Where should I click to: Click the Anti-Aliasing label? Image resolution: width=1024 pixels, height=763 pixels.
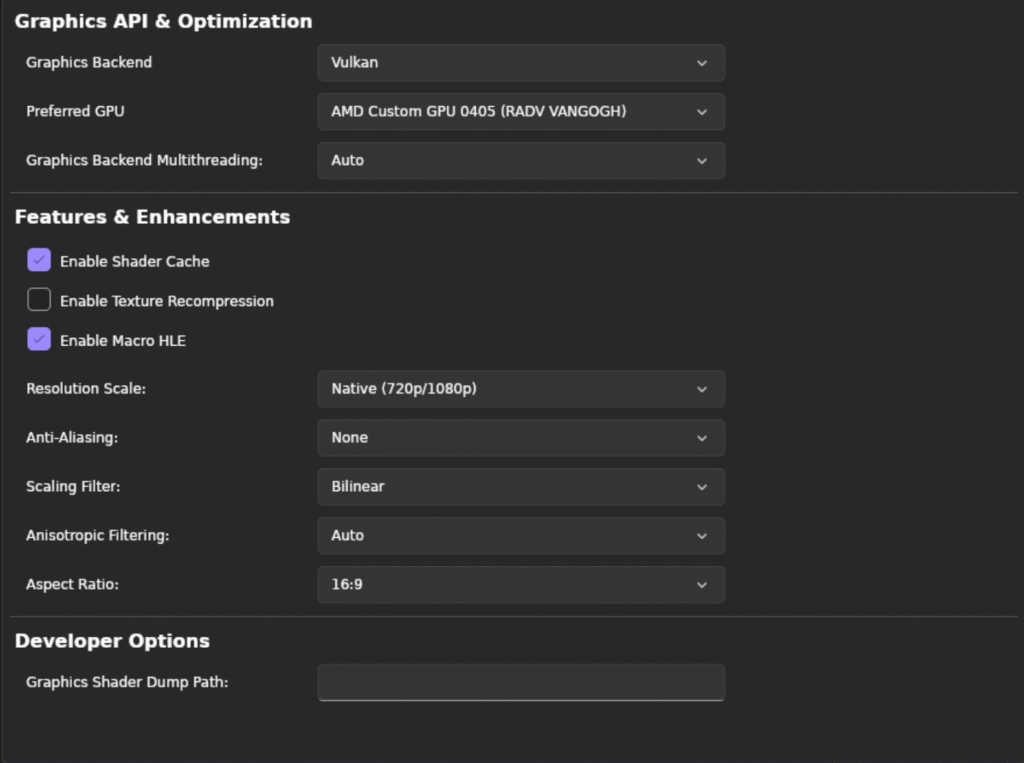tap(72, 438)
